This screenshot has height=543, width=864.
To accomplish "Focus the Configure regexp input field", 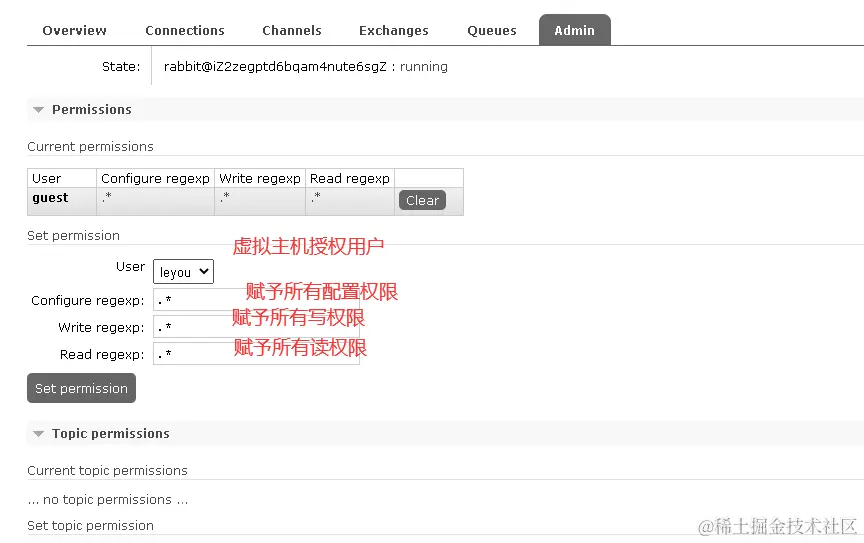I will click(256, 300).
